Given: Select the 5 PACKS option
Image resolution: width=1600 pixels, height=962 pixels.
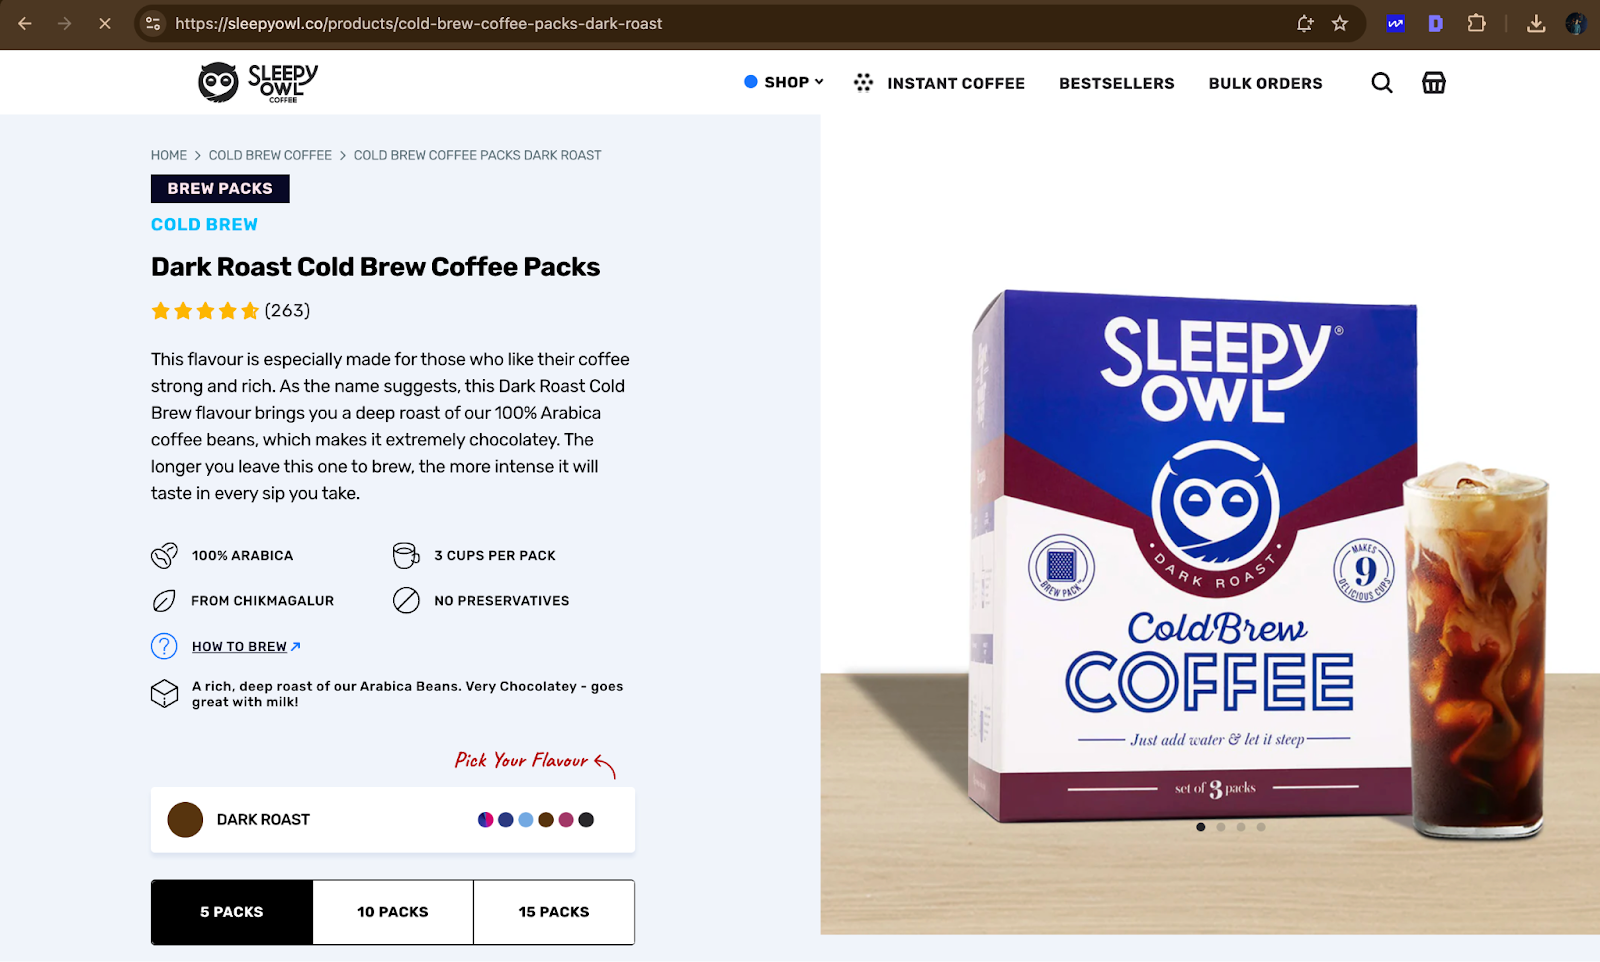Looking at the screenshot, I should pos(232,912).
